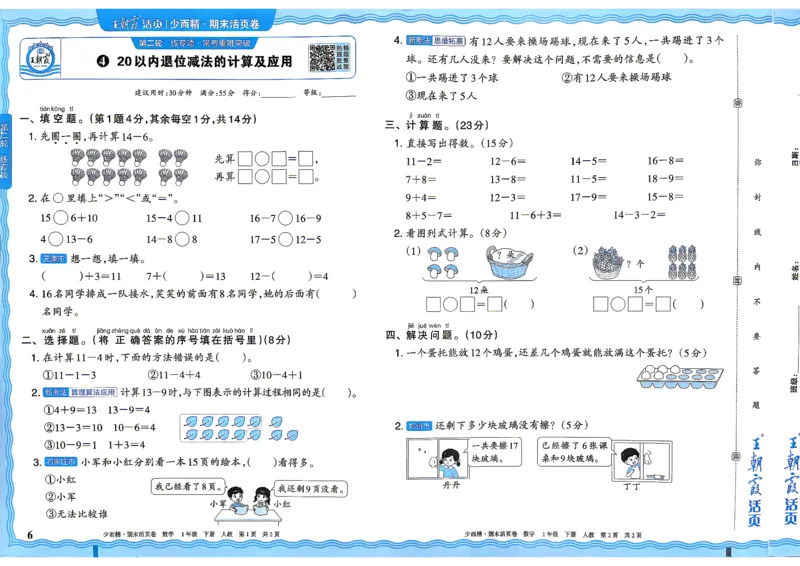Image resolution: width=800 pixels, height=566 pixels.
Task: Click the problem 17−9=
Action: (588, 197)
